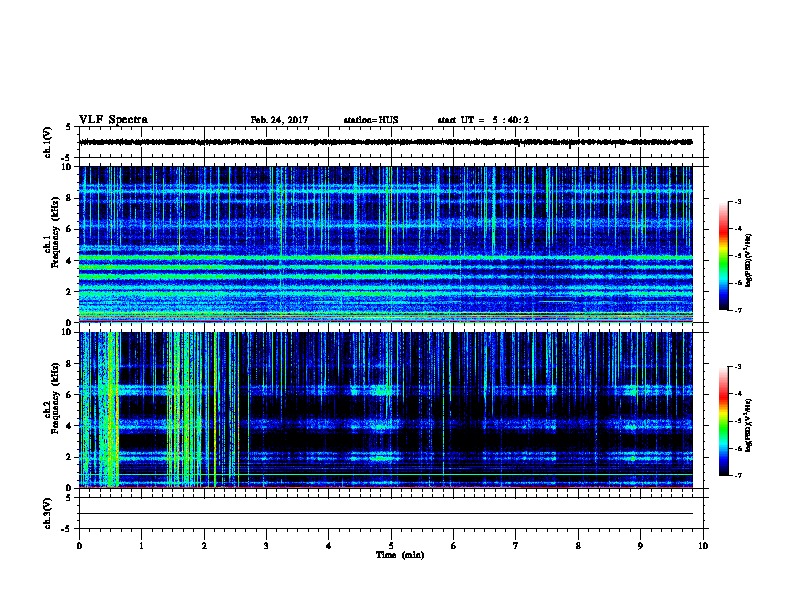Click the time axis tick label "7"

click(516, 546)
